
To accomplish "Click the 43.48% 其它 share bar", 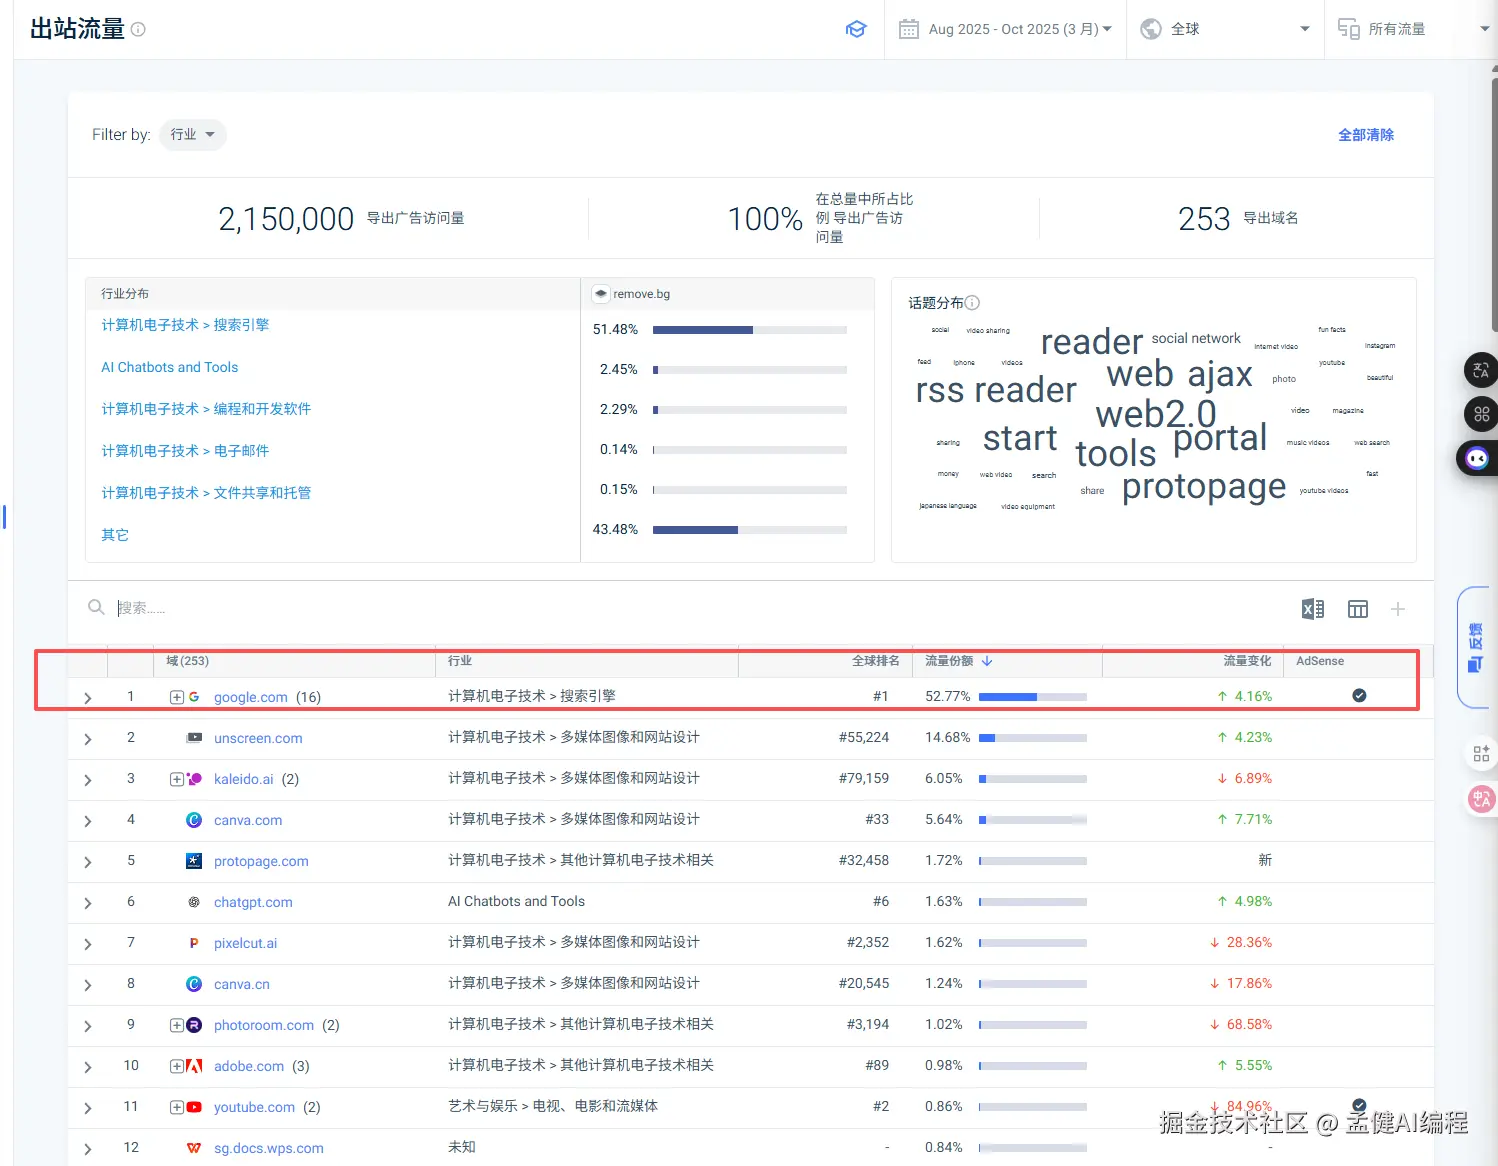I will click(750, 529).
